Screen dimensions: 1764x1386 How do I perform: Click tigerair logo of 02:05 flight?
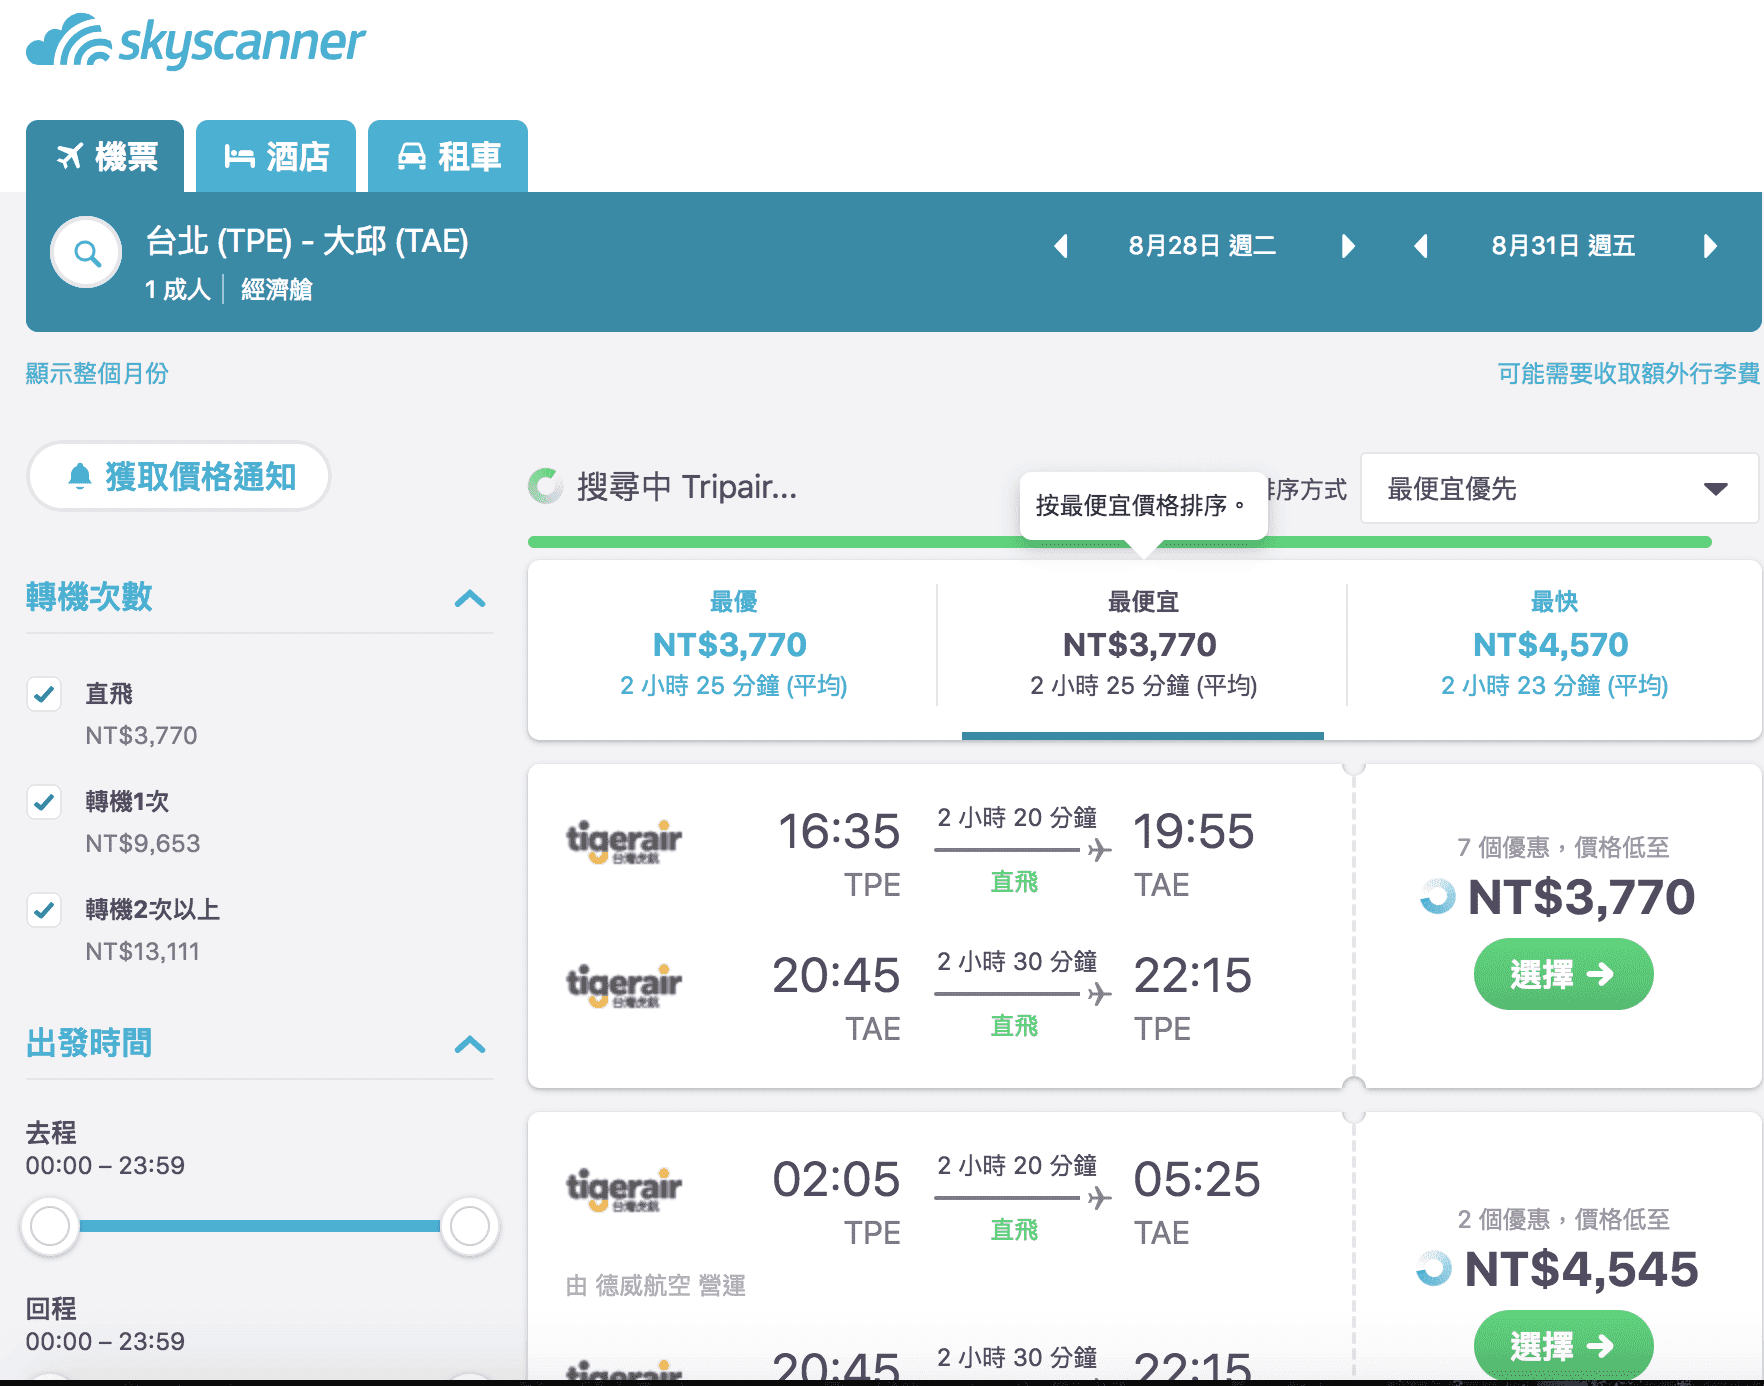click(624, 1189)
